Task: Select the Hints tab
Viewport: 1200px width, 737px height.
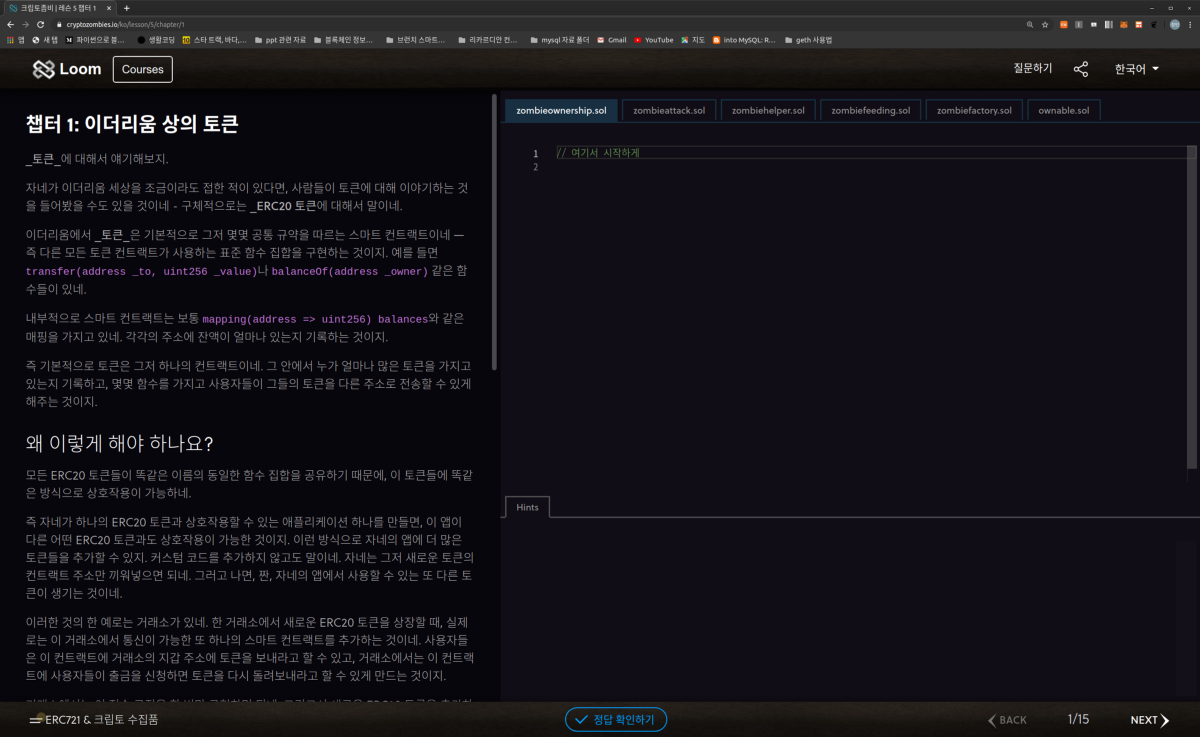Action: click(x=527, y=507)
